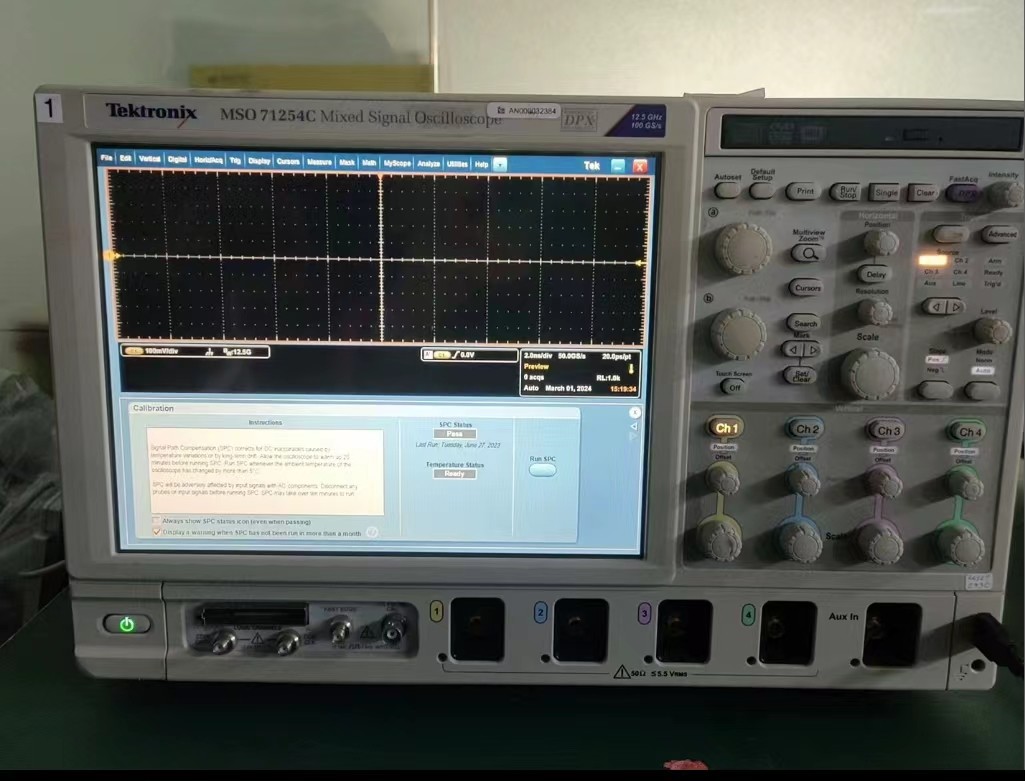The height and width of the screenshot is (781, 1025).
Task: Open the Display menu
Action: [x=260, y=161]
